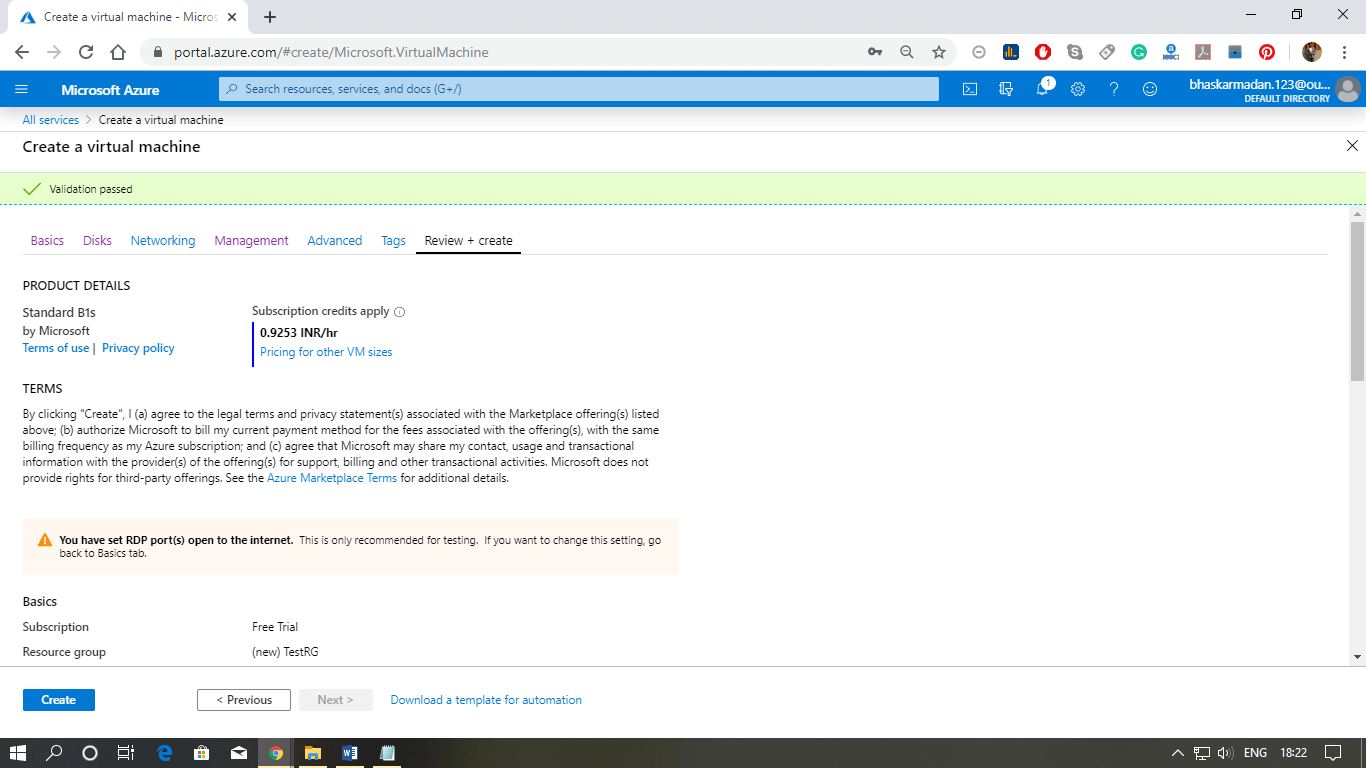View subscription credits info tooltip

tap(399, 311)
